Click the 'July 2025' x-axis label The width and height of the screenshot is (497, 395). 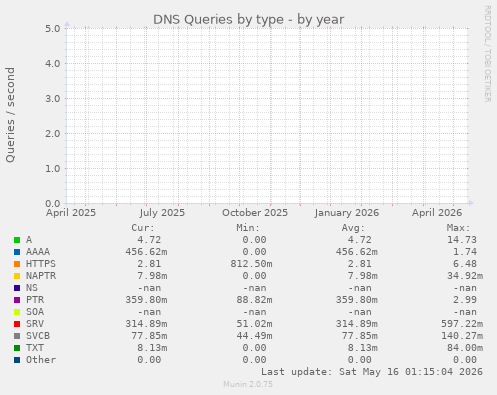162,213
